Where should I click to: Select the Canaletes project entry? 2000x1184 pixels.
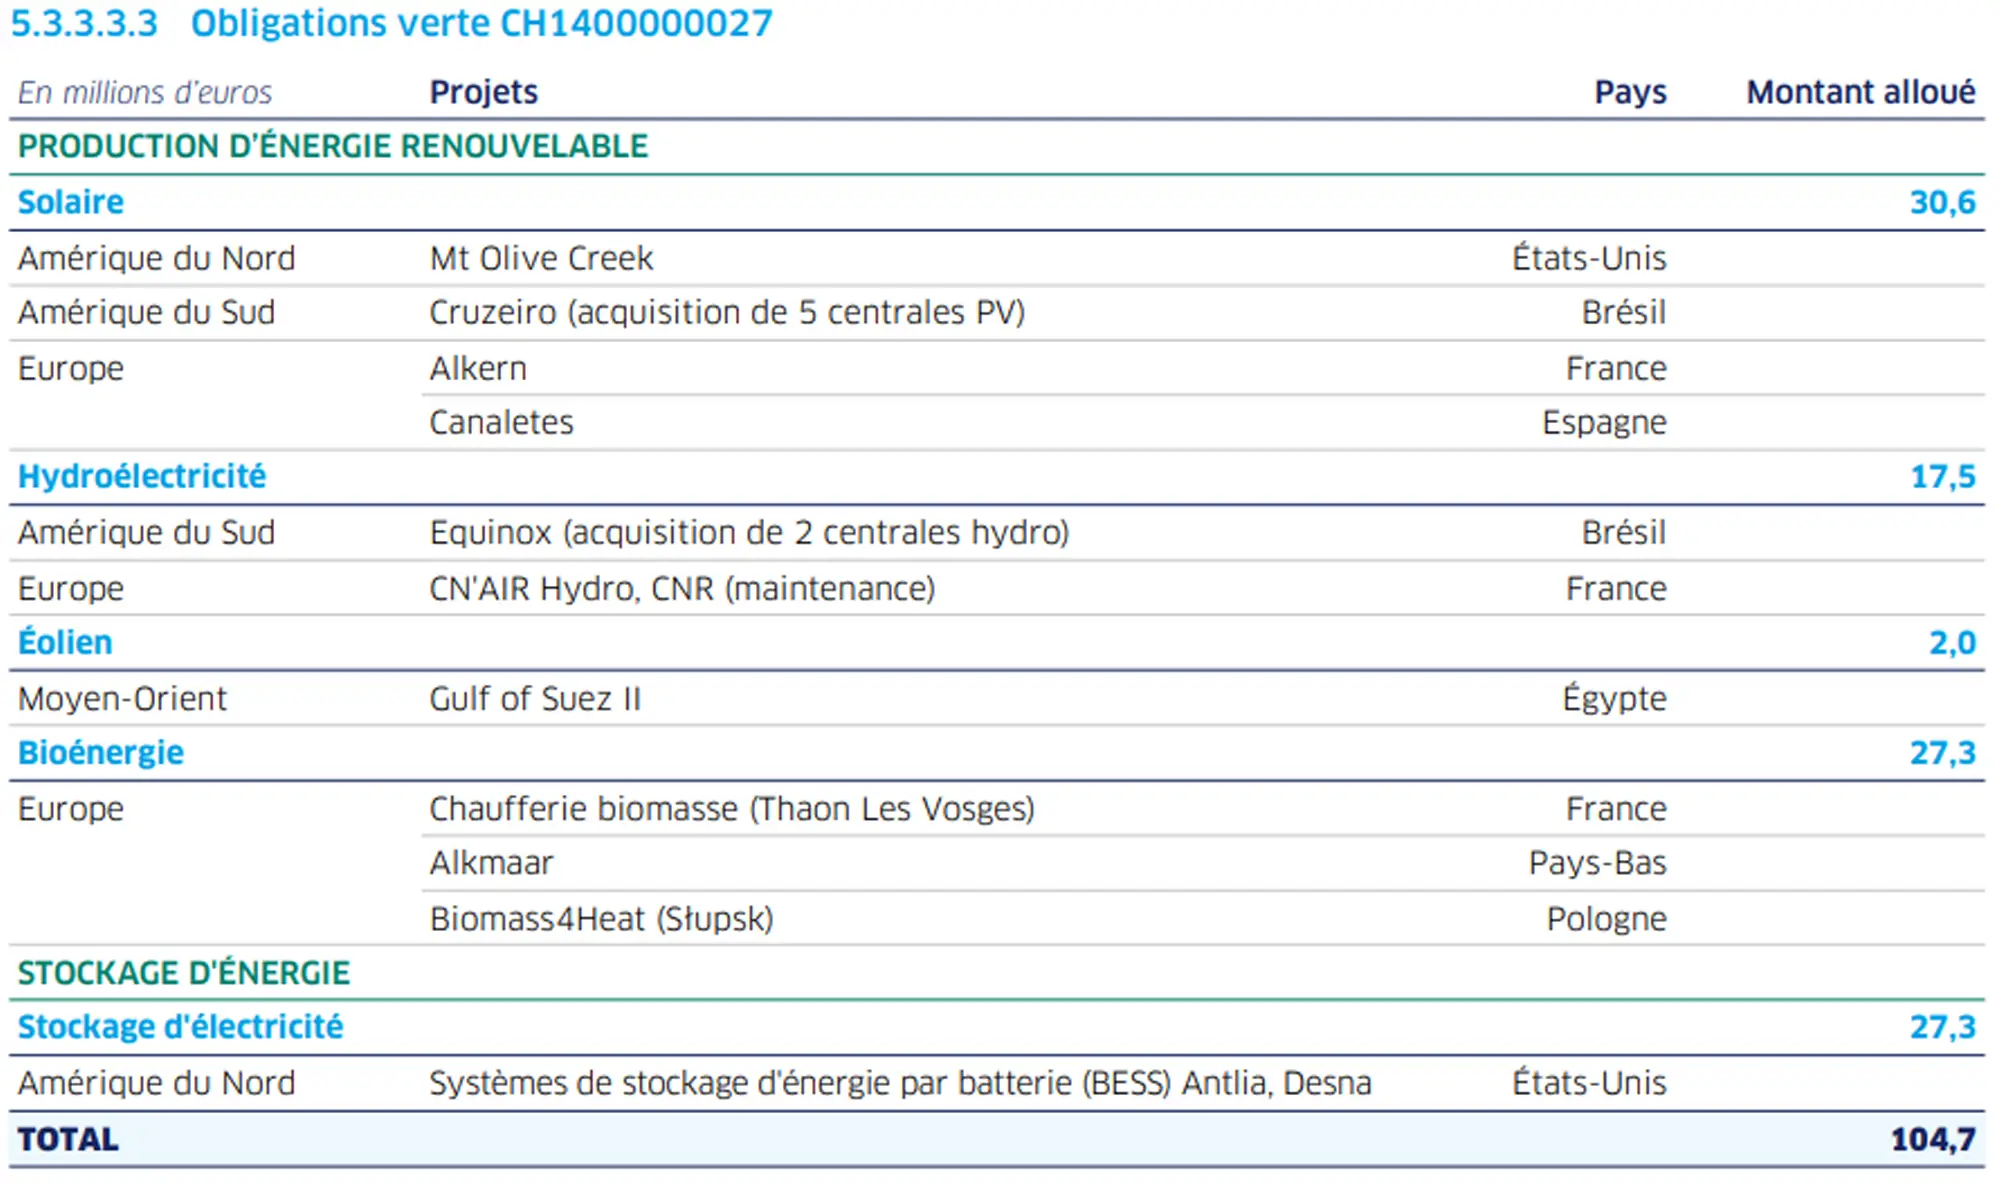[x=501, y=422]
